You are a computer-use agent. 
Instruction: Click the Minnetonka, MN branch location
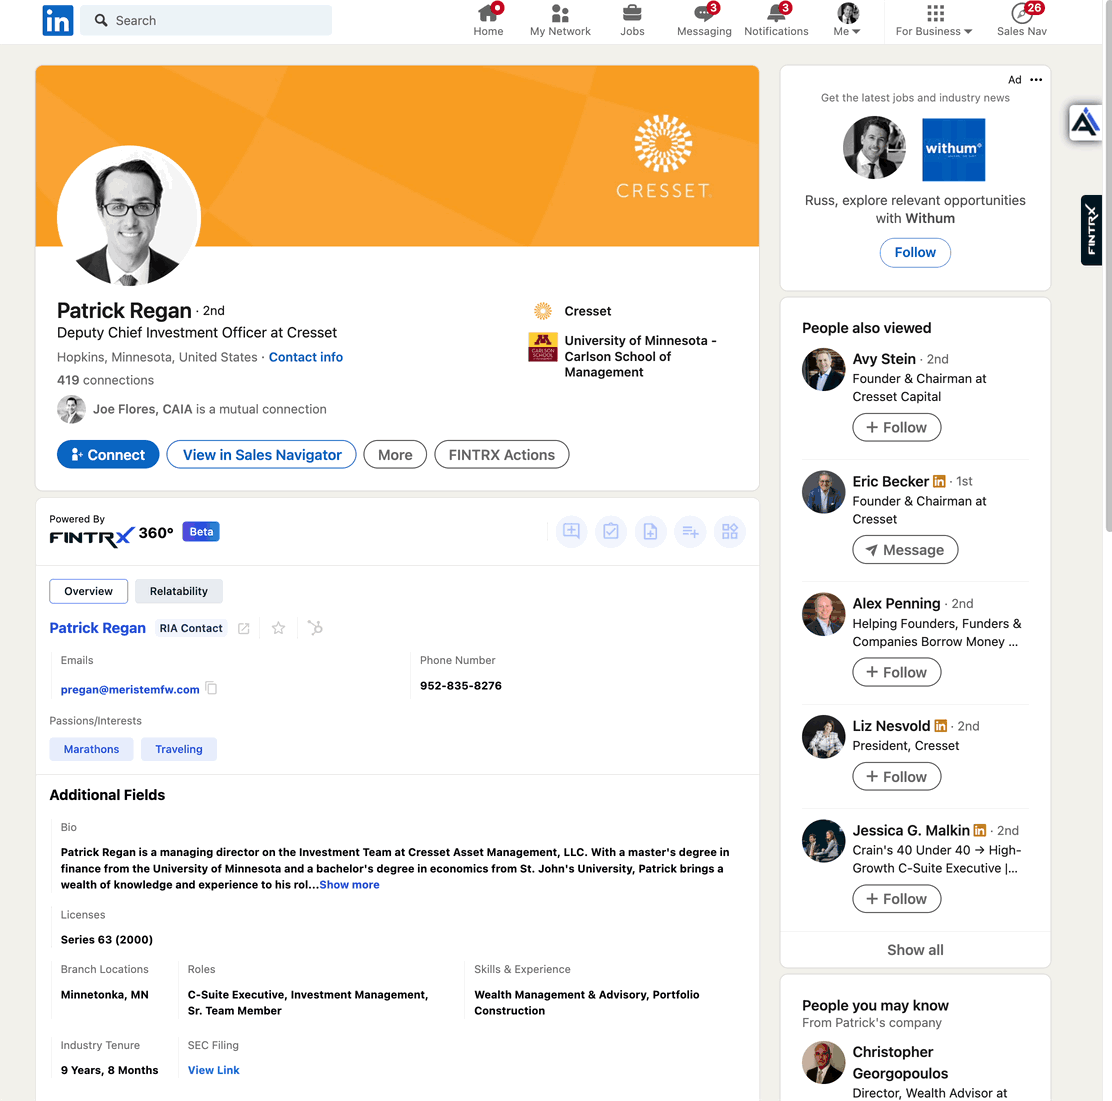click(105, 995)
